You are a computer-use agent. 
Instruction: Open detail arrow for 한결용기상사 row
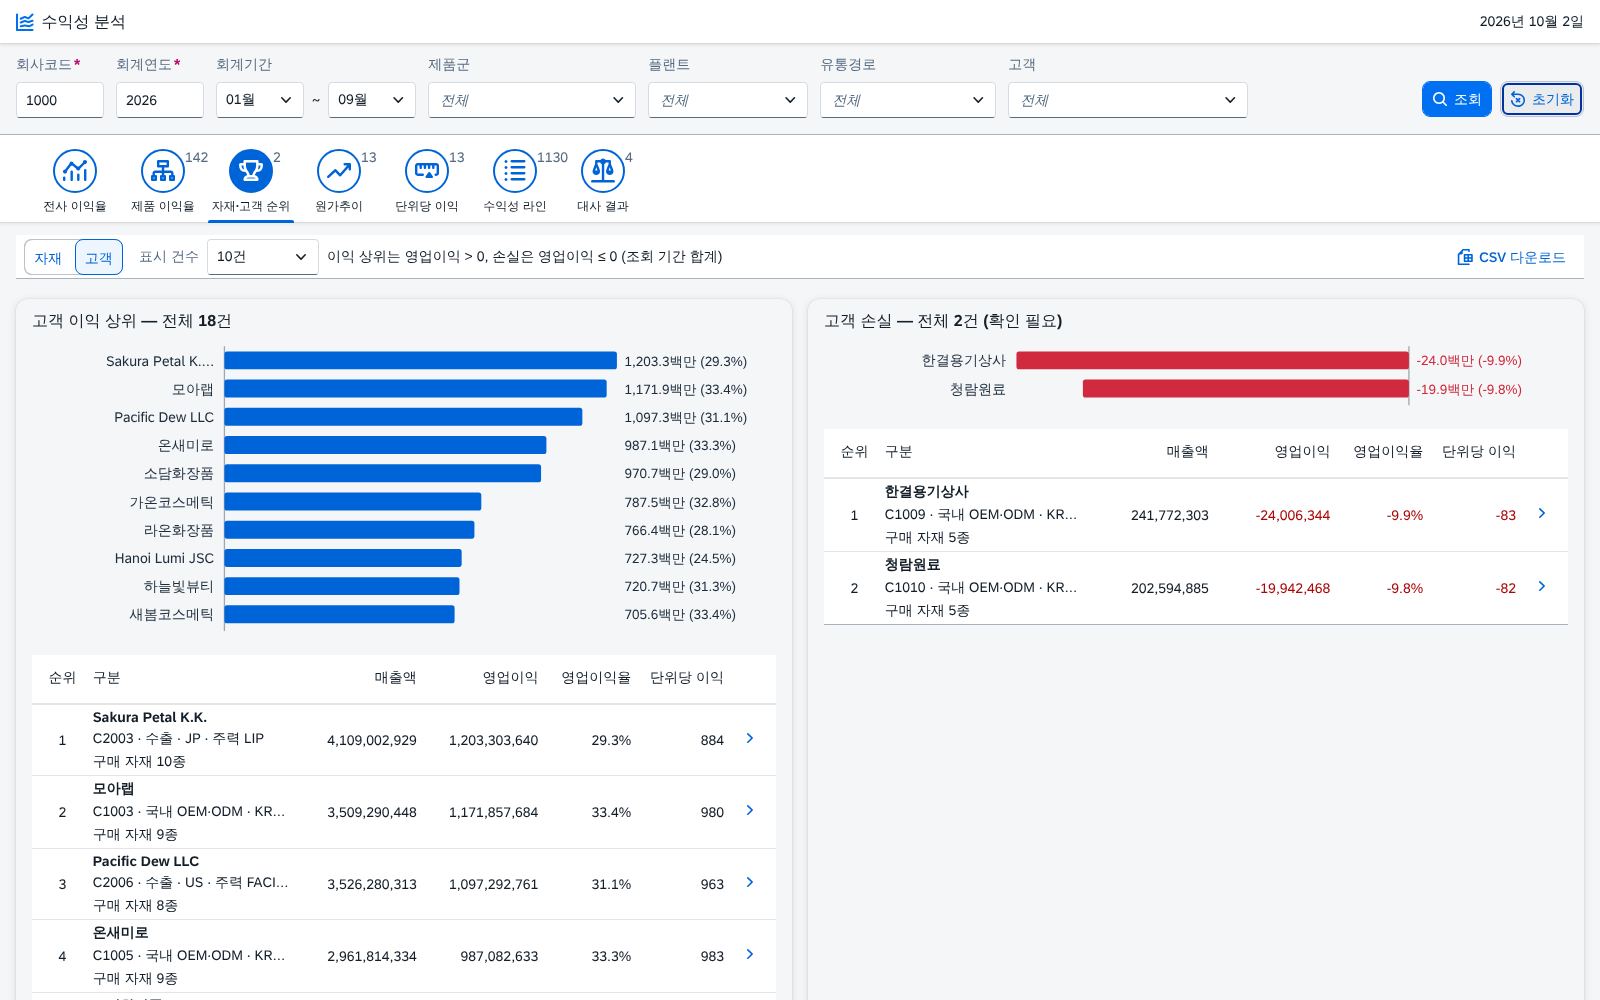click(1542, 513)
